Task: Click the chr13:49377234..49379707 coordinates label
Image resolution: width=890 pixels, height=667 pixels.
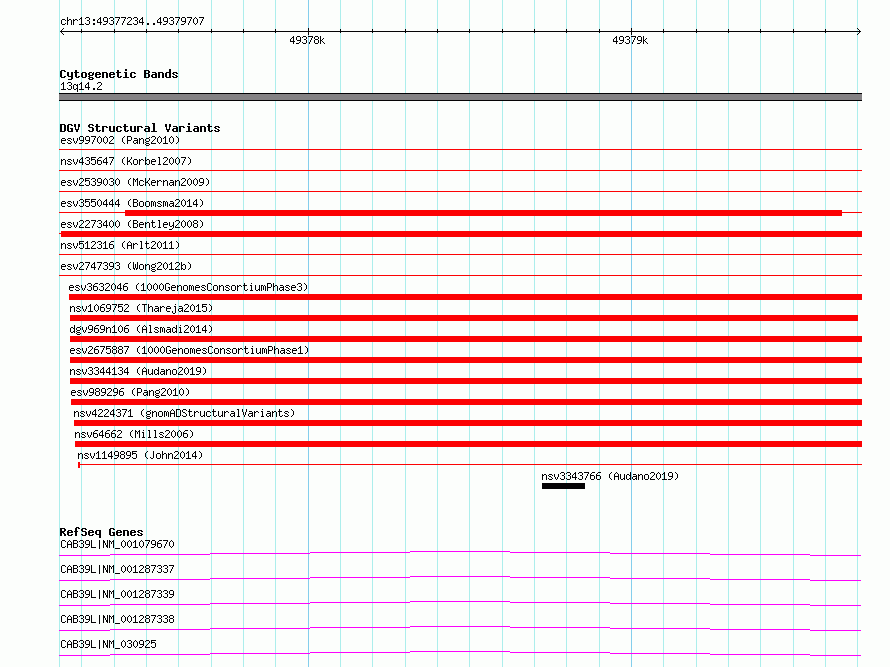Action: [x=132, y=21]
